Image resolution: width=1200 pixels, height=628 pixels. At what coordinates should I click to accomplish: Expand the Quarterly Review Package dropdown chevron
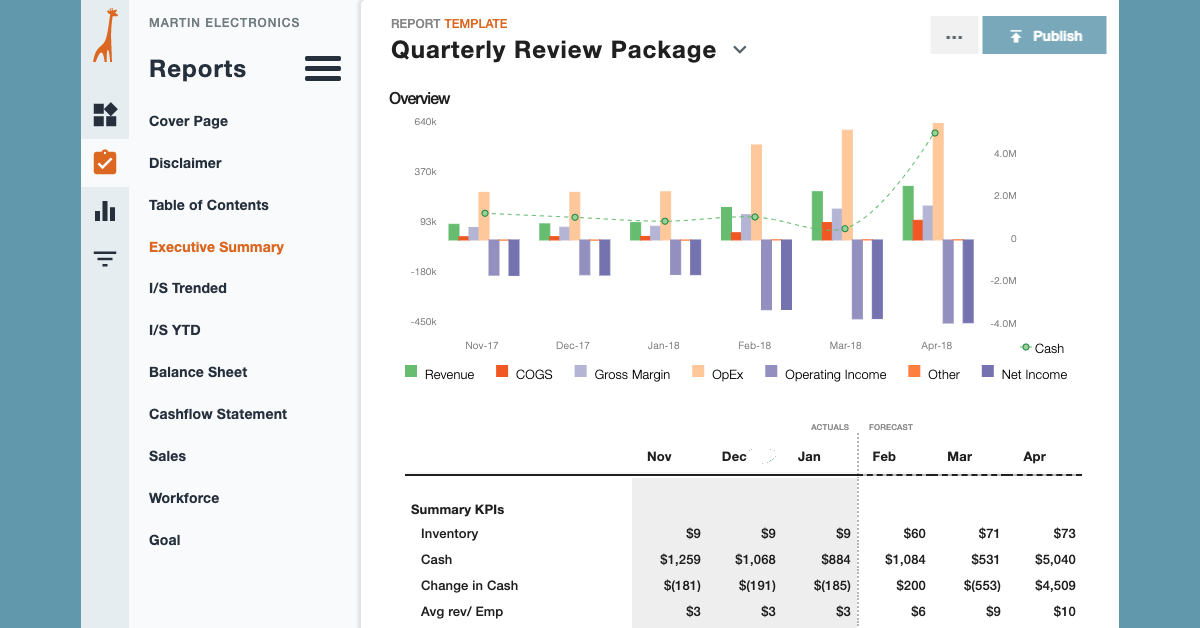coord(740,50)
